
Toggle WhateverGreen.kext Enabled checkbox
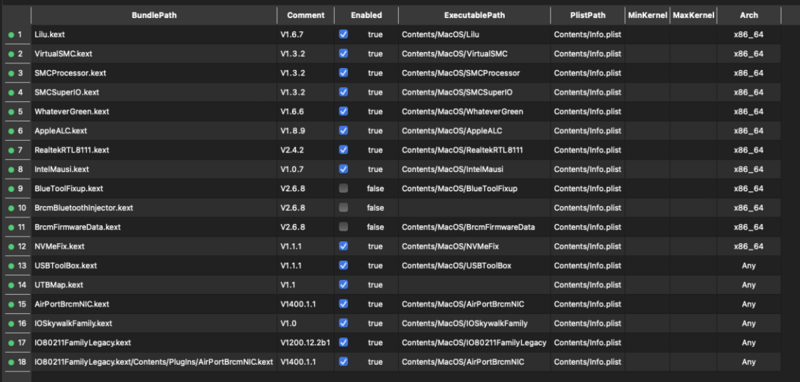(x=343, y=111)
